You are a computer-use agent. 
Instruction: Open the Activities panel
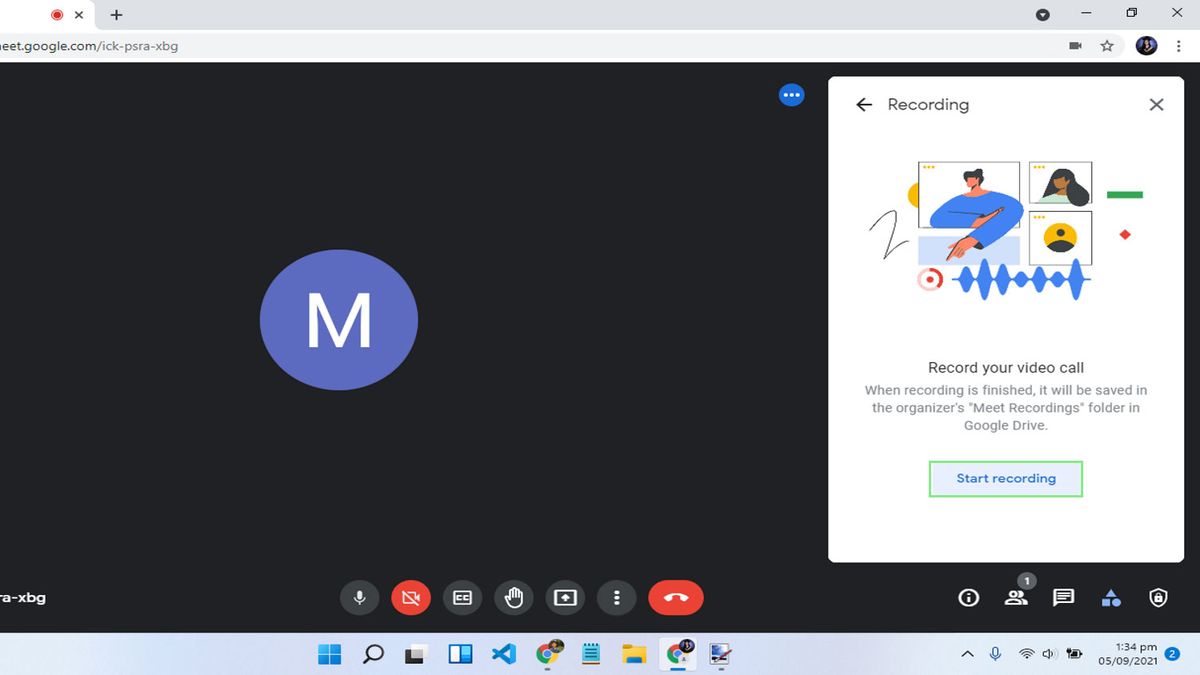[1111, 598]
